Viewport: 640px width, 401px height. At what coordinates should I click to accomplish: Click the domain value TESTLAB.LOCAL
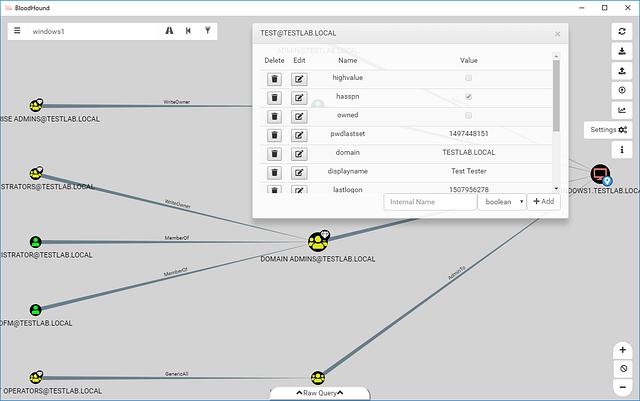point(469,152)
